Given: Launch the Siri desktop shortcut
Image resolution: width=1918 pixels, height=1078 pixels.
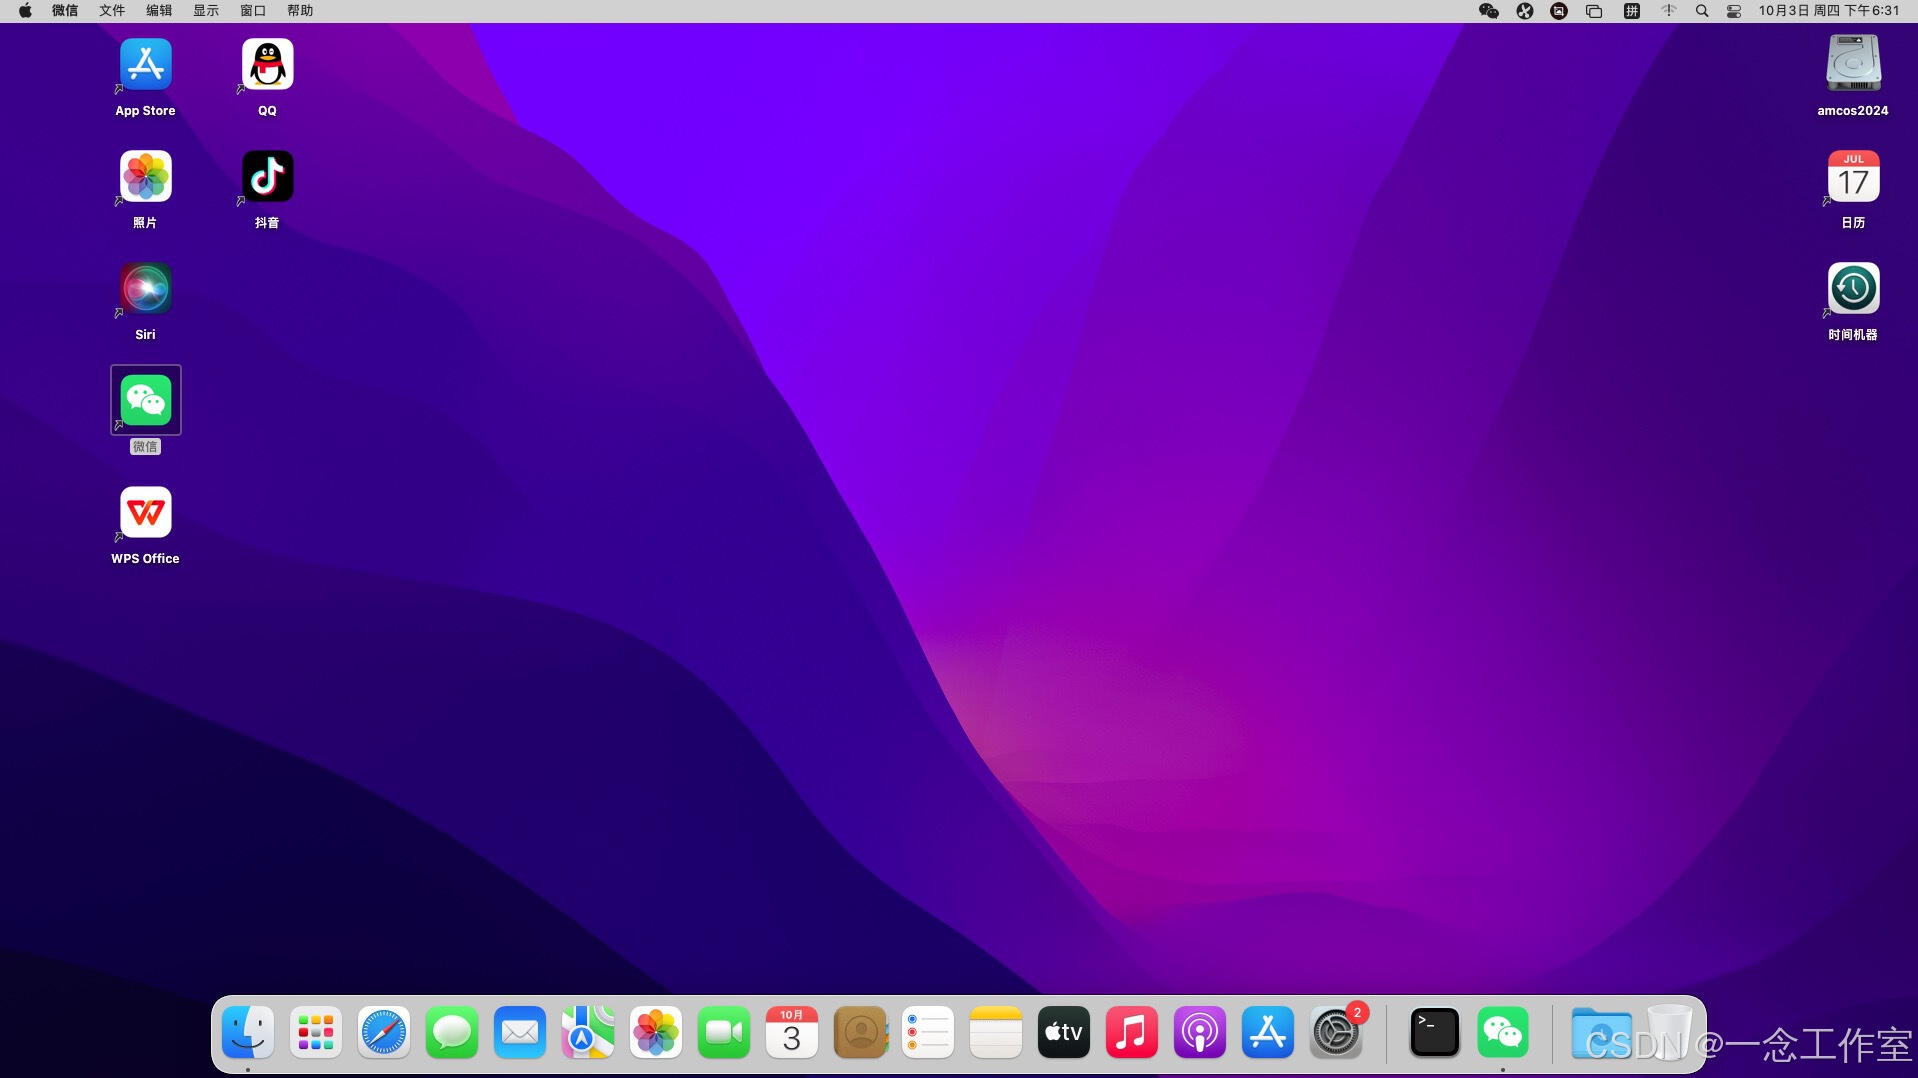Looking at the screenshot, I should point(146,289).
